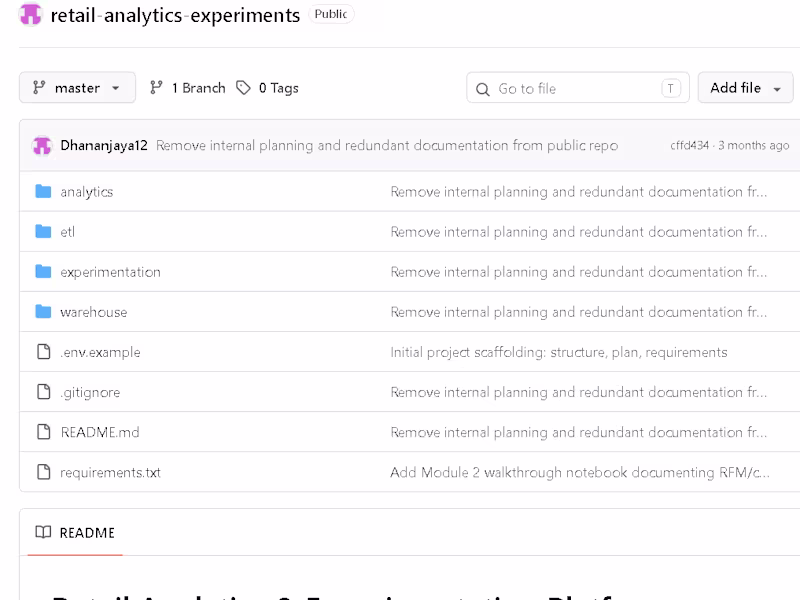Open the latest commit message in header bar
This screenshot has width=800, height=600.
tap(387, 145)
